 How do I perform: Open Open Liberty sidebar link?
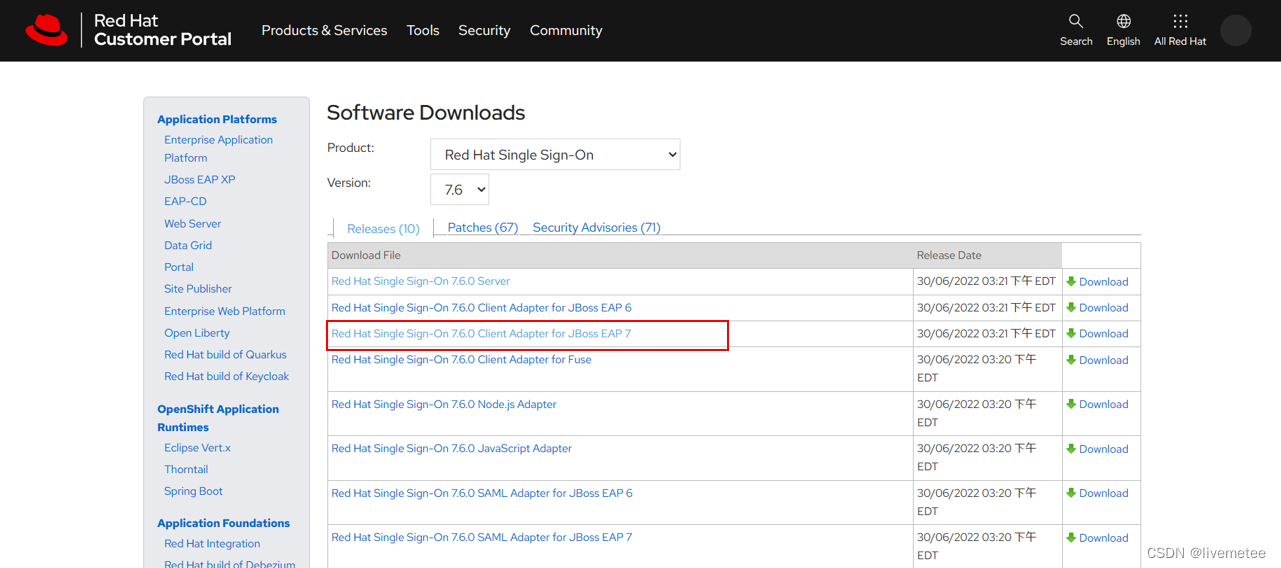point(197,333)
